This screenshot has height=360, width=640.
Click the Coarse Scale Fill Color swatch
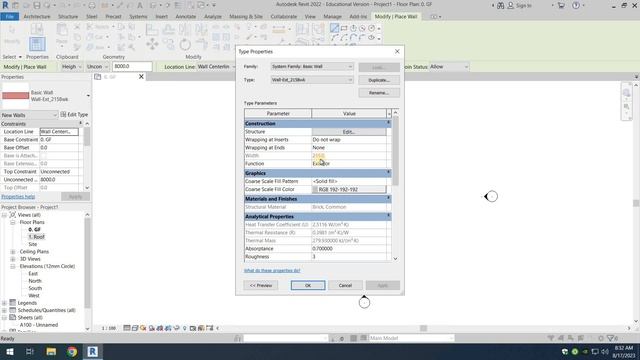(349, 189)
